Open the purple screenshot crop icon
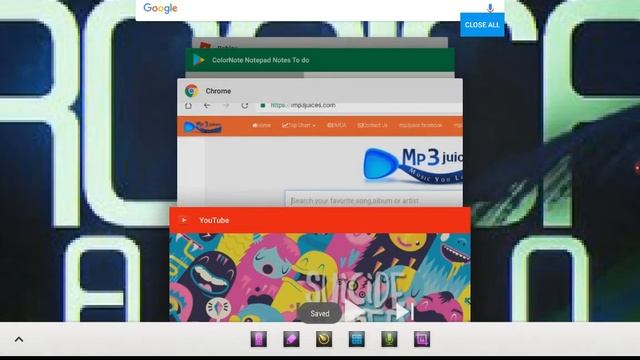The image size is (640, 360). point(422,339)
